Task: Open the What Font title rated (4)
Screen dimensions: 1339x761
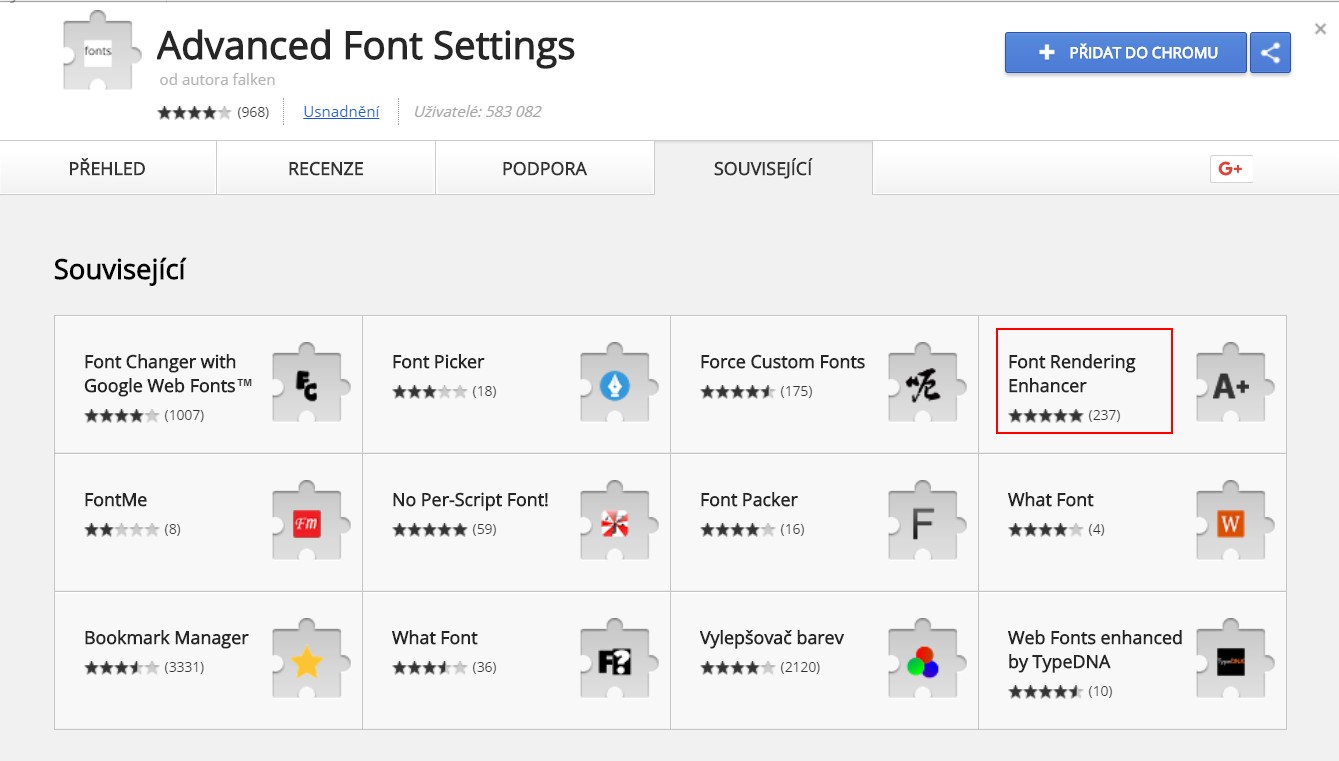Action: pyautogui.click(x=1051, y=500)
